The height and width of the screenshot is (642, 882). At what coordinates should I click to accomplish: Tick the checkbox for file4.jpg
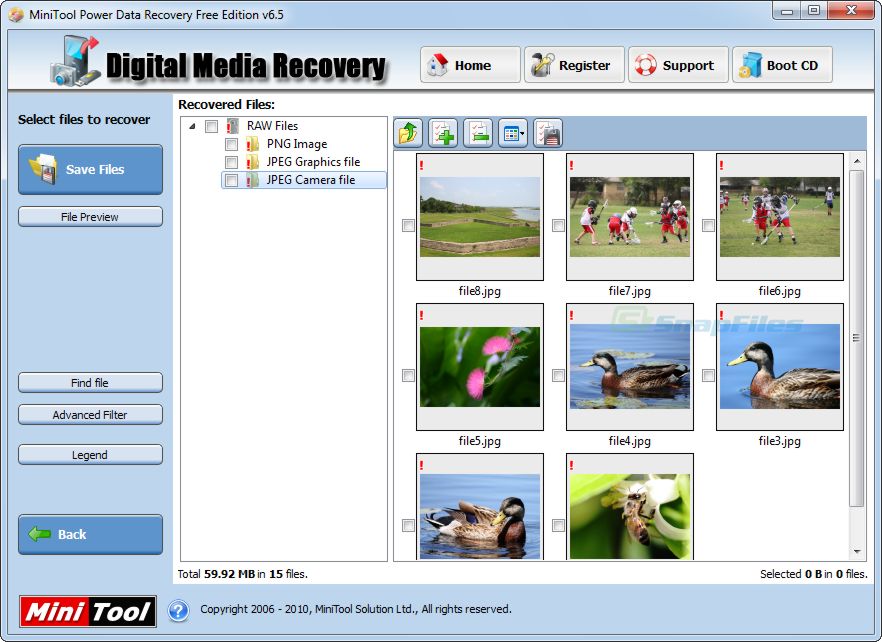pos(559,375)
